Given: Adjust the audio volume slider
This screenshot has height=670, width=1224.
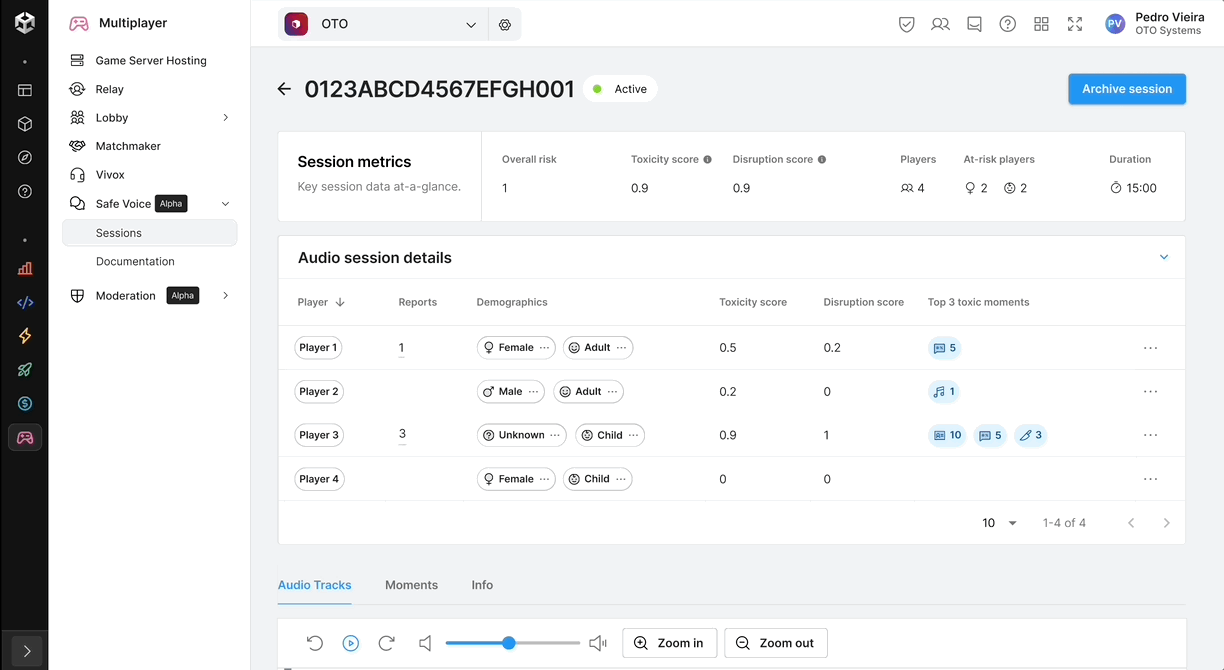Looking at the screenshot, I should [x=509, y=643].
